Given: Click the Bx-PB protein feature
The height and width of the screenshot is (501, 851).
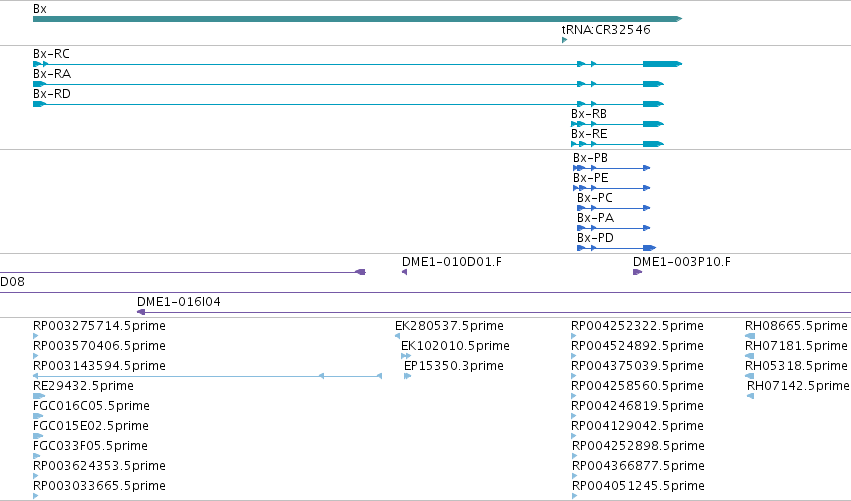Looking at the screenshot, I should click(x=612, y=168).
